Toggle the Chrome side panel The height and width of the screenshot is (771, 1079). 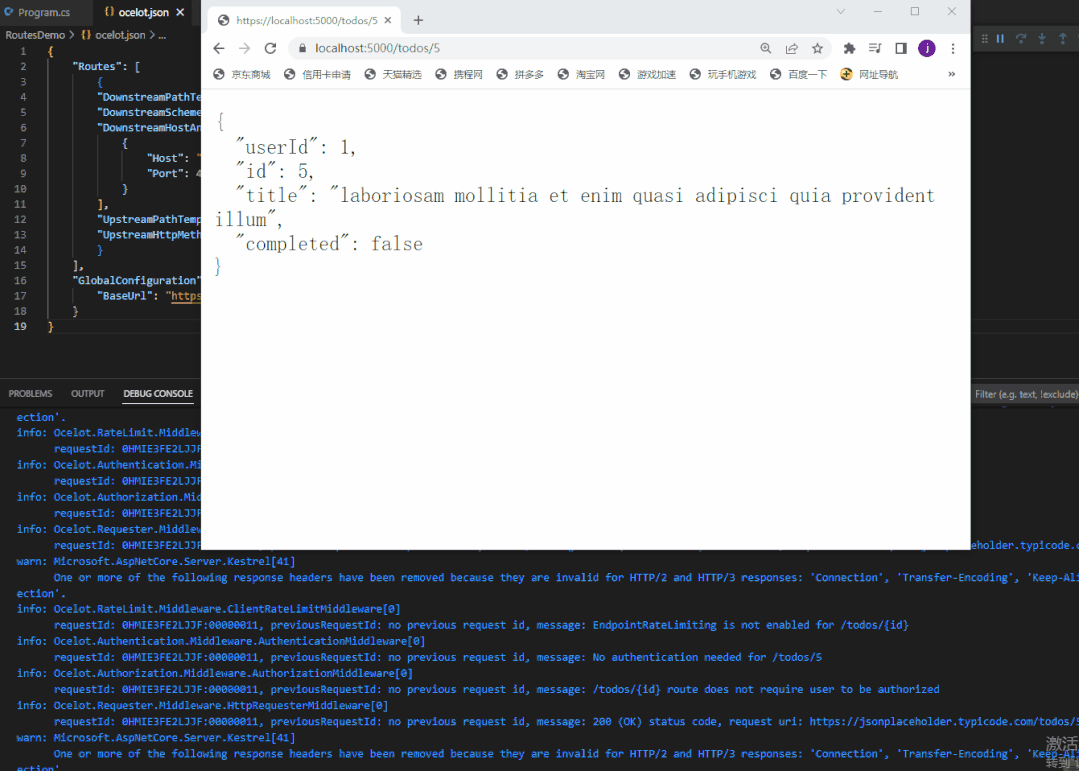tap(901, 48)
